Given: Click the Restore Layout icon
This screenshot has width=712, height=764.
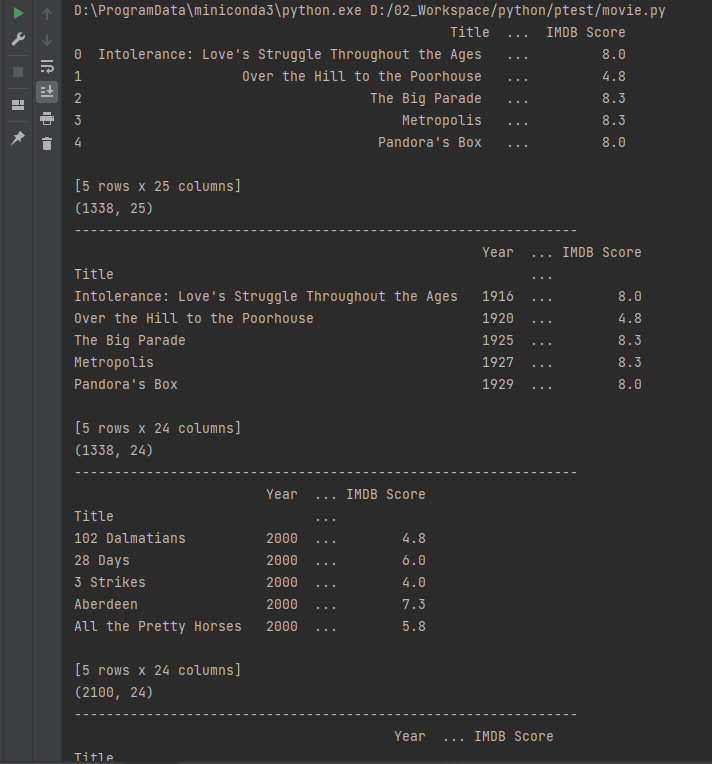Looking at the screenshot, I should click(18, 105).
